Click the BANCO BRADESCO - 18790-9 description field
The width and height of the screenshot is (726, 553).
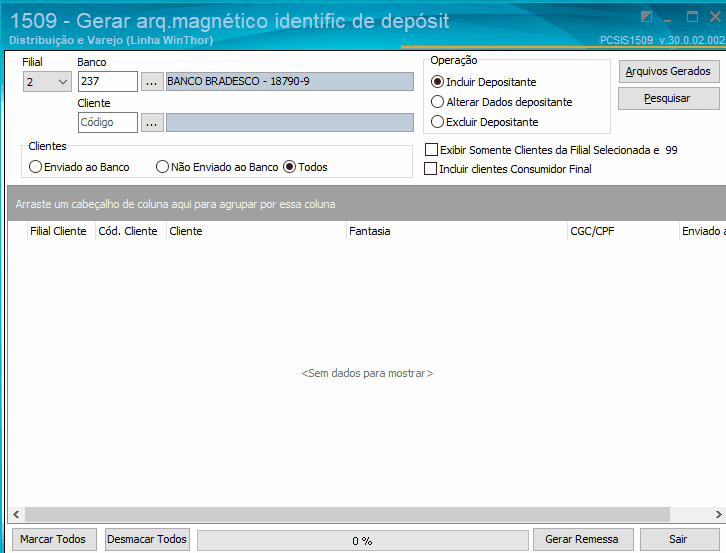(x=290, y=82)
